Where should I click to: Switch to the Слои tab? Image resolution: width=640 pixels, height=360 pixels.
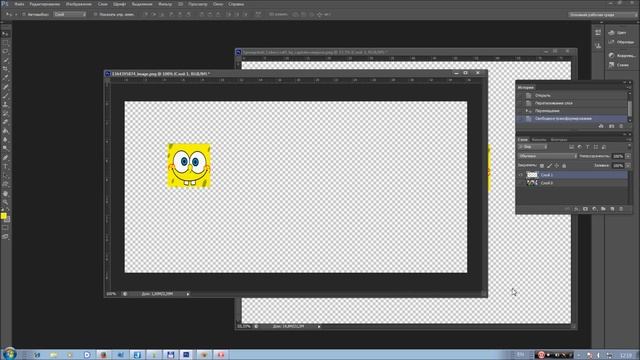click(x=522, y=140)
